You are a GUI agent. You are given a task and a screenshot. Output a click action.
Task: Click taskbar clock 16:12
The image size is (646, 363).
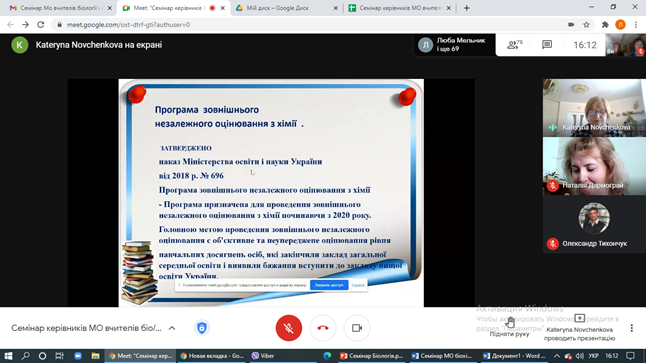[x=612, y=356]
